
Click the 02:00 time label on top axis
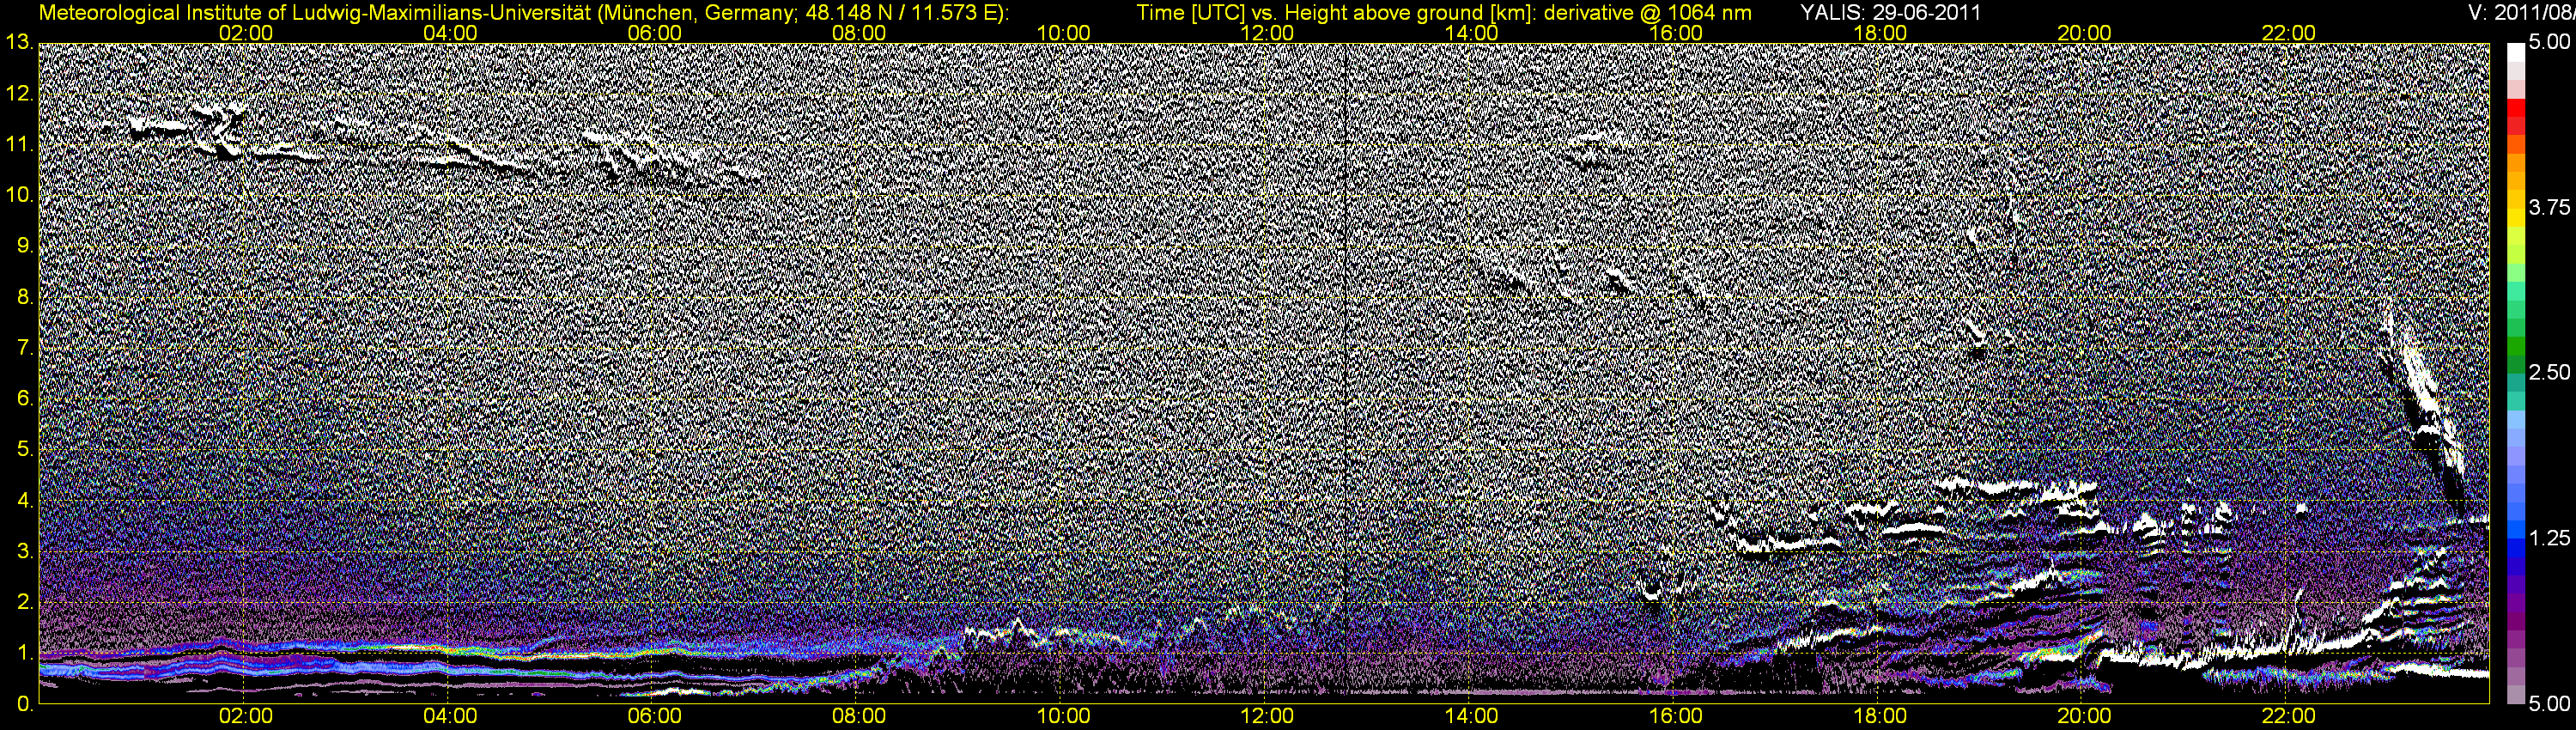pyautogui.click(x=246, y=33)
